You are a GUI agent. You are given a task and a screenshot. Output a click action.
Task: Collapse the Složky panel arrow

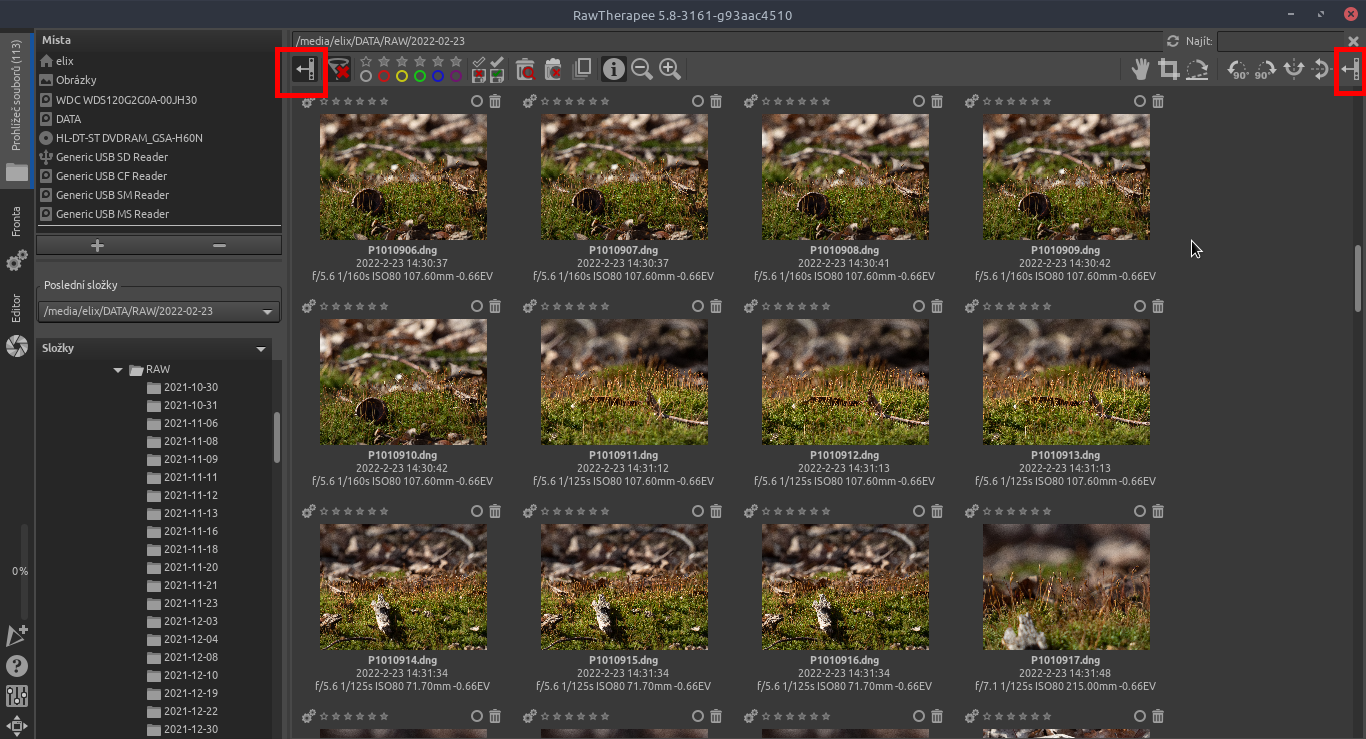point(261,349)
